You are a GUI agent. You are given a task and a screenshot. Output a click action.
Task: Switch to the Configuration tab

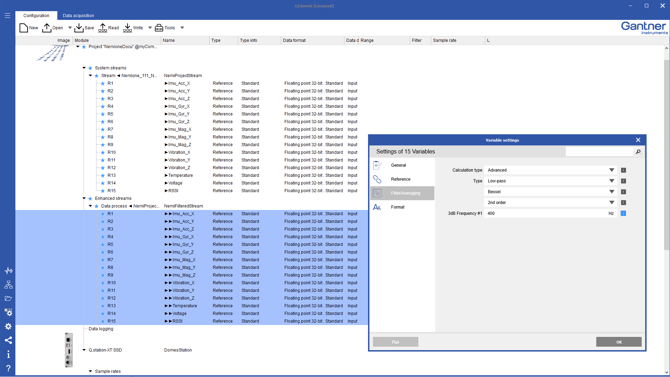coord(36,15)
